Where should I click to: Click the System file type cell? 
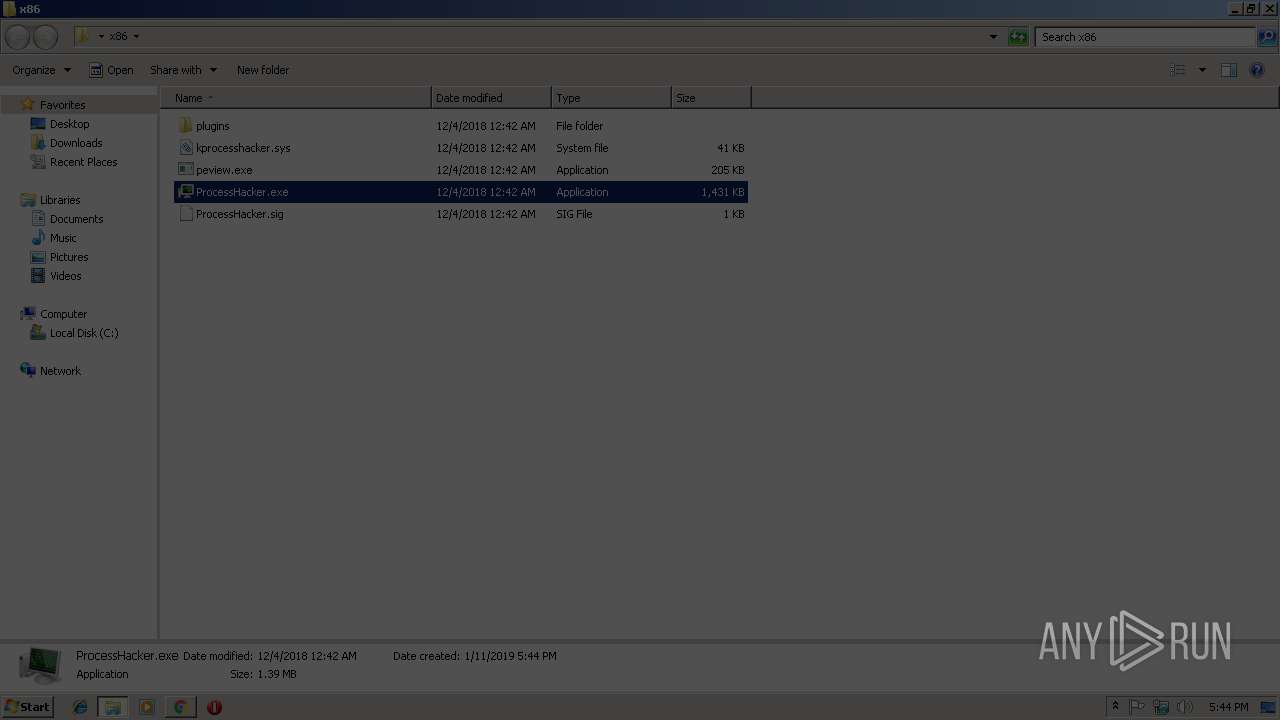coord(582,148)
